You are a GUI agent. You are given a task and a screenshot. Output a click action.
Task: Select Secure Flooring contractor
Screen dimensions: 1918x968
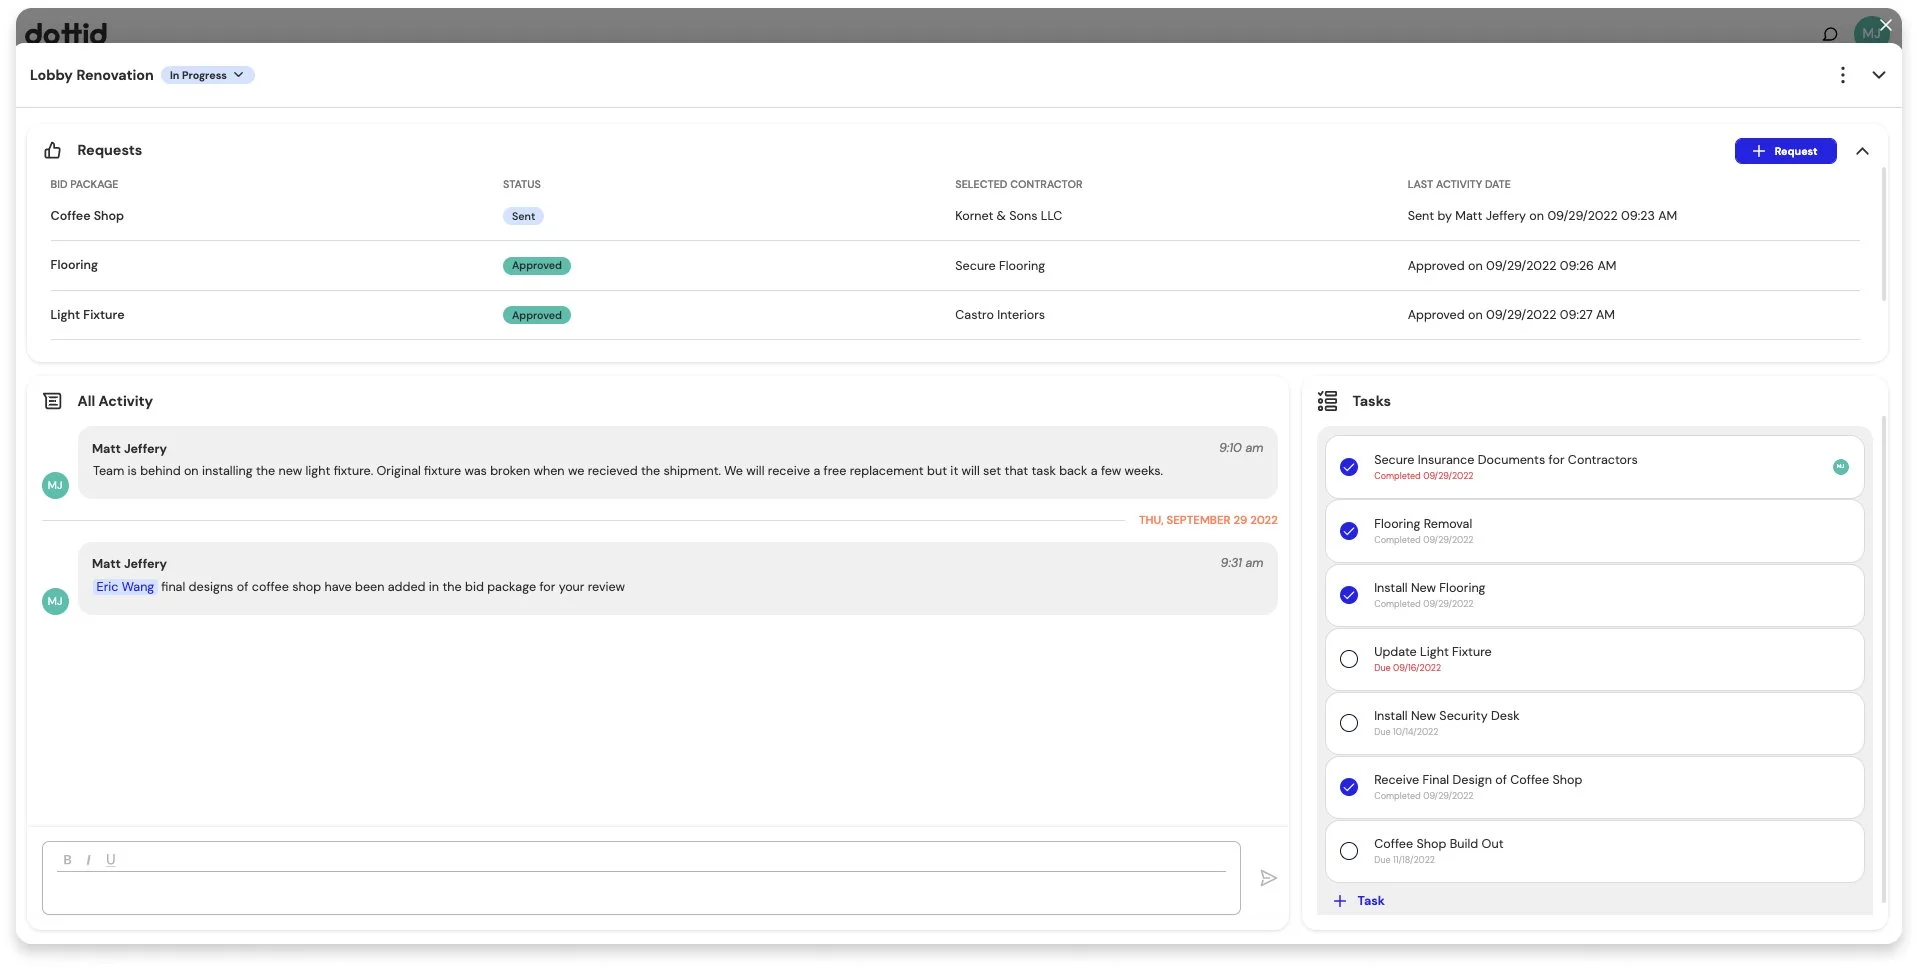999,266
